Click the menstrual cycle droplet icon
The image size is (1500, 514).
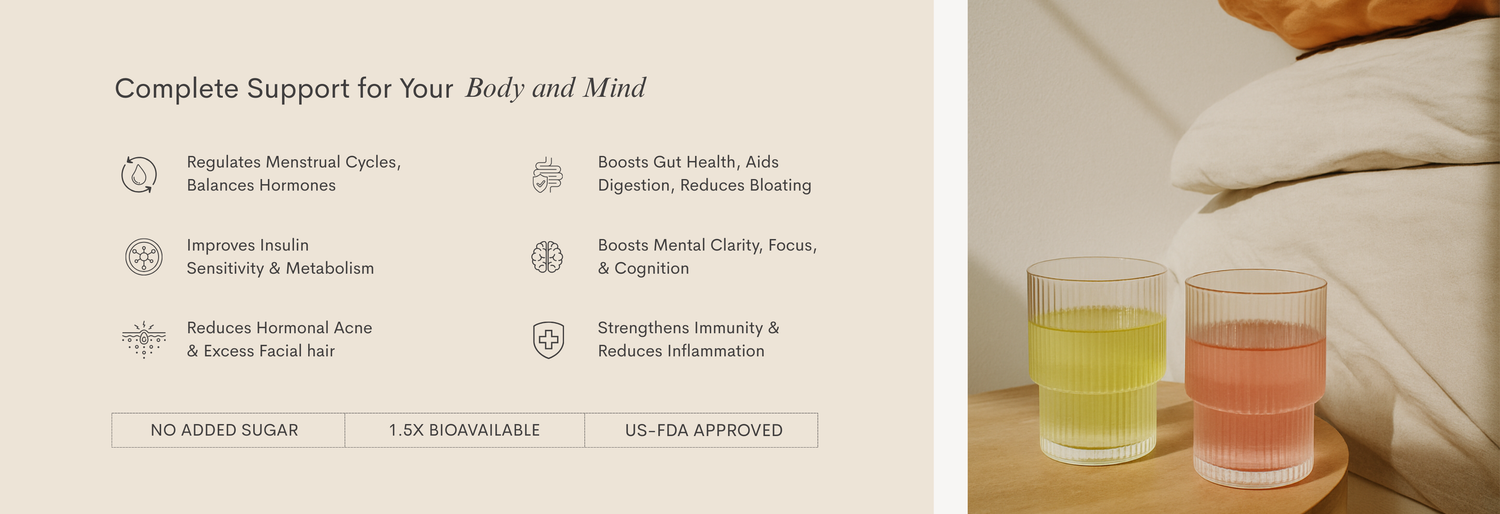tap(139, 174)
